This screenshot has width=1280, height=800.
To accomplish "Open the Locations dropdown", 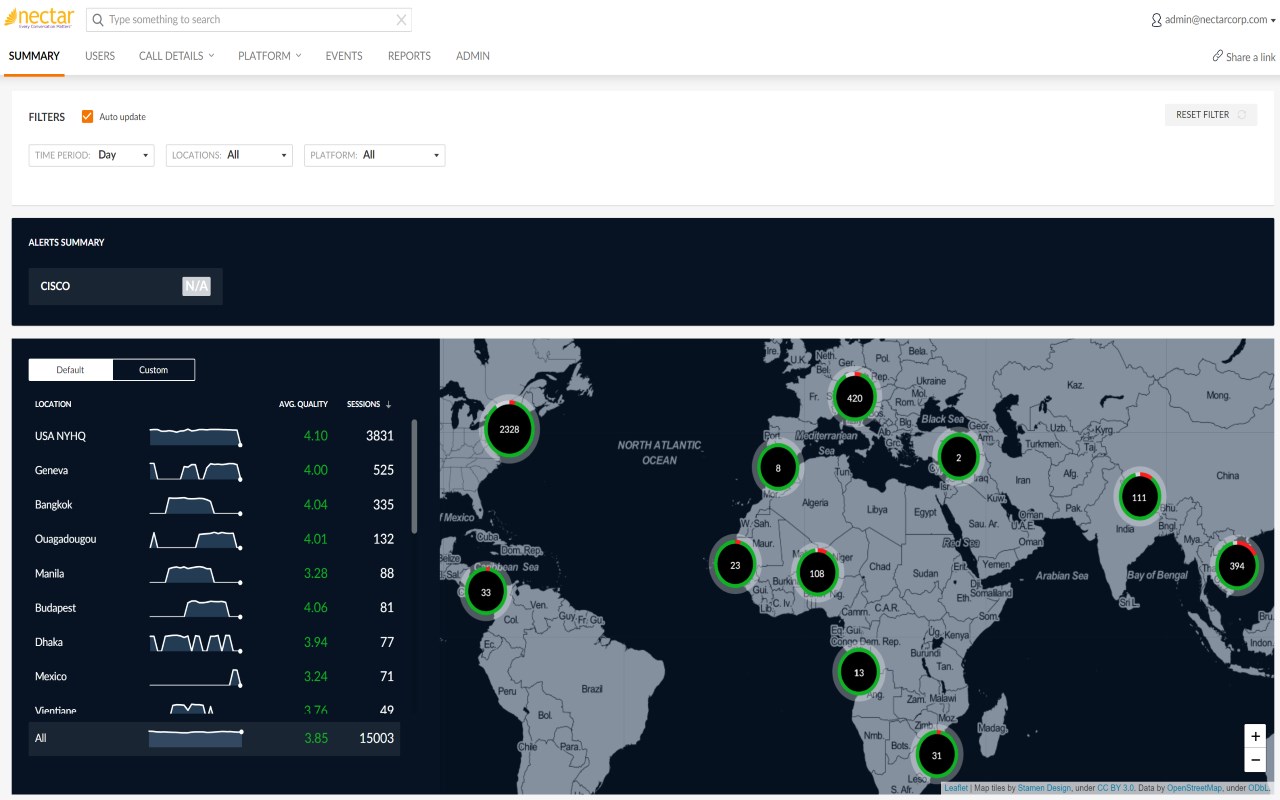I will pyautogui.click(x=229, y=155).
